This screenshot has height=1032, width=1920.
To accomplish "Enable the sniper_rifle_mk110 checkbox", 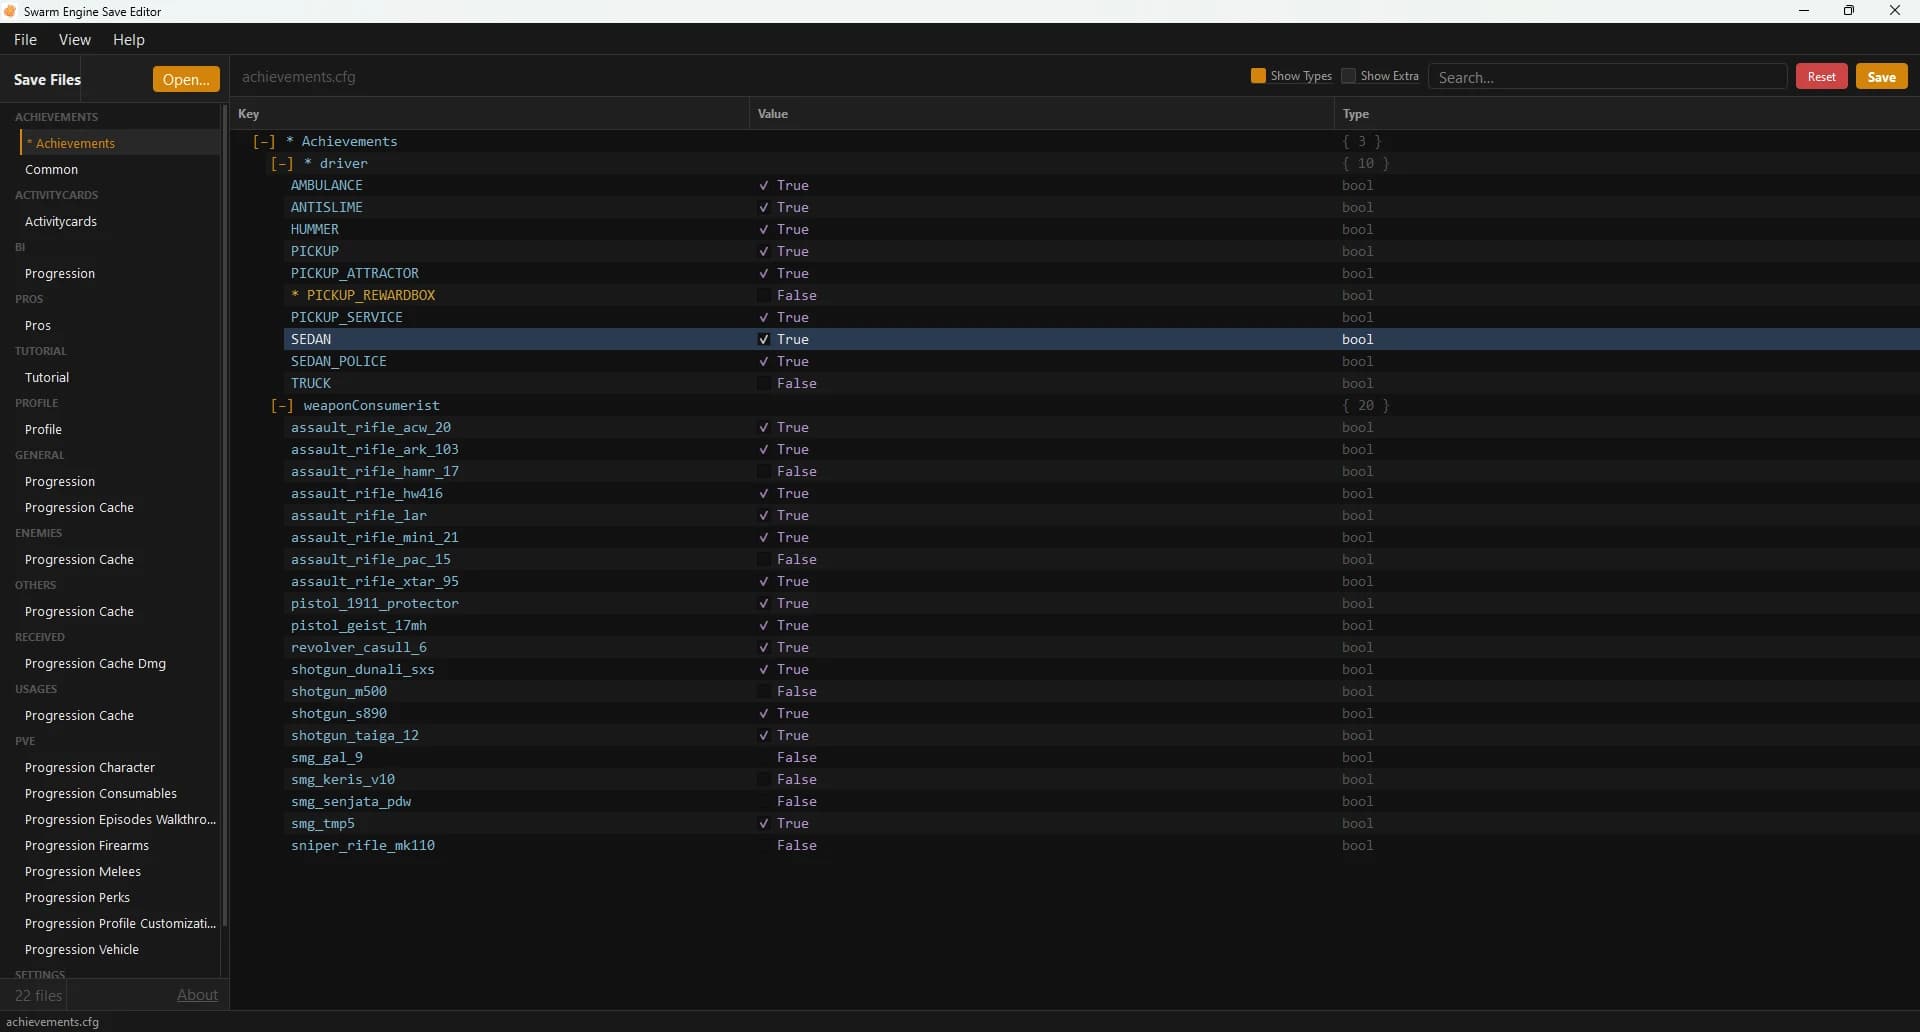I will click(x=763, y=845).
